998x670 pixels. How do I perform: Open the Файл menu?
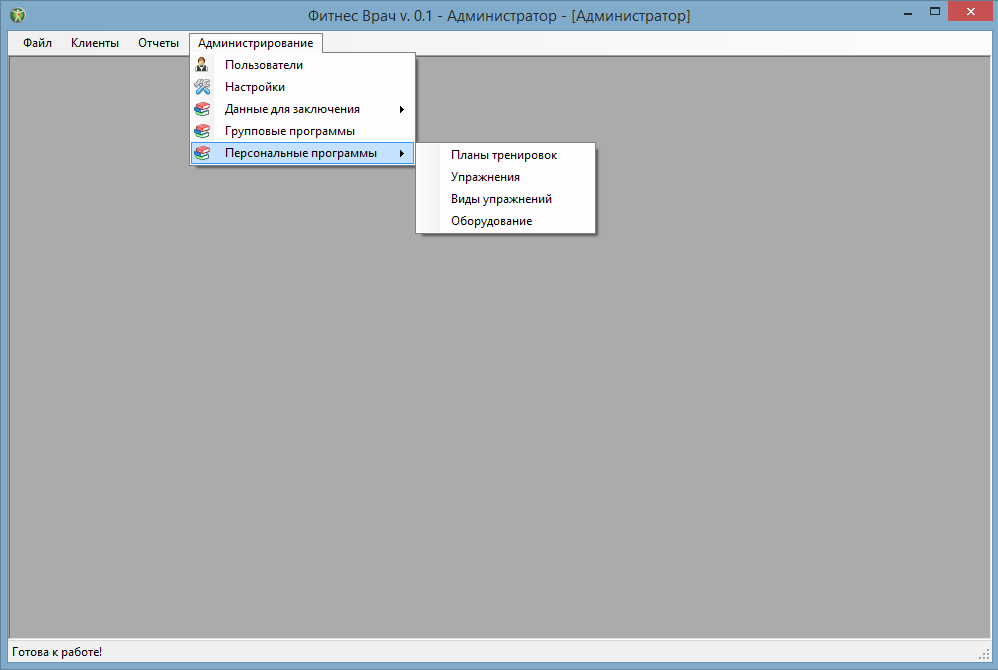pos(38,43)
